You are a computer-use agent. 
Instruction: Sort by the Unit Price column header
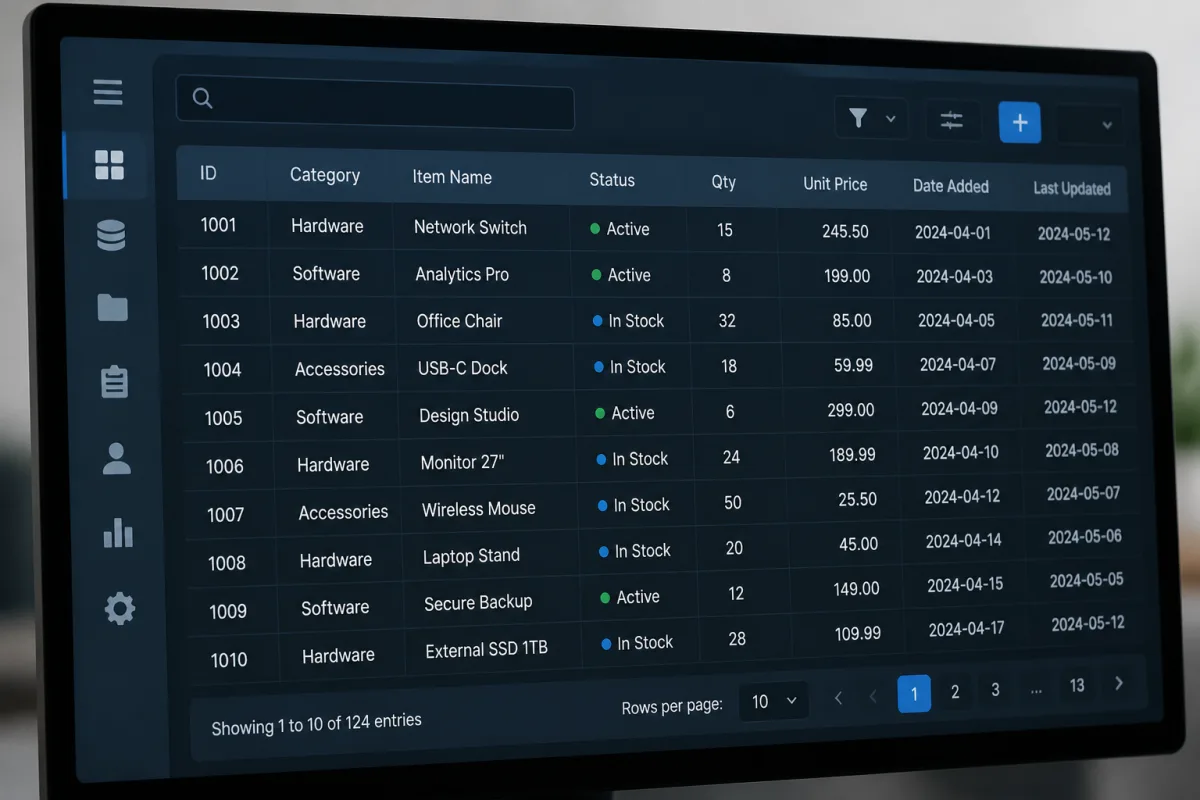tap(835, 184)
